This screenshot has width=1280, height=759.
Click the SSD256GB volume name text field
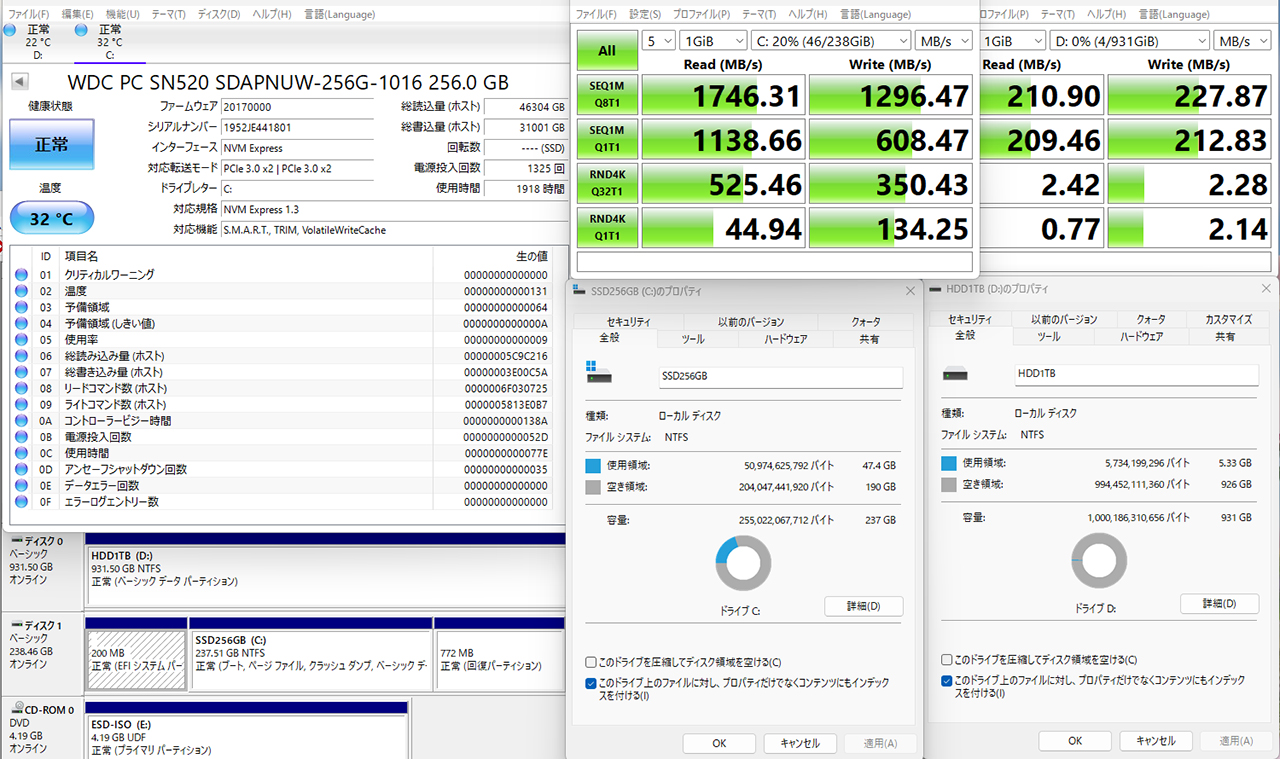[780, 377]
